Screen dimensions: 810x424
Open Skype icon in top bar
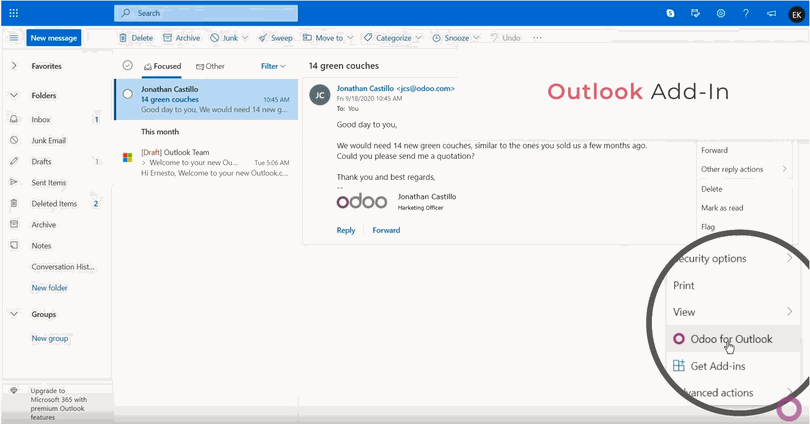pos(670,13)
